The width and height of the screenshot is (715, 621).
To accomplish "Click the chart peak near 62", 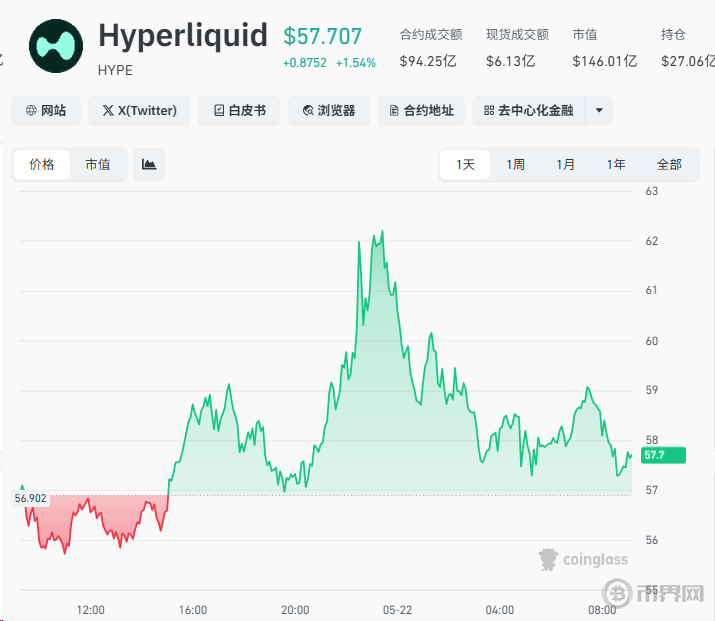I will pyautogui.click(x=383, y=232).
